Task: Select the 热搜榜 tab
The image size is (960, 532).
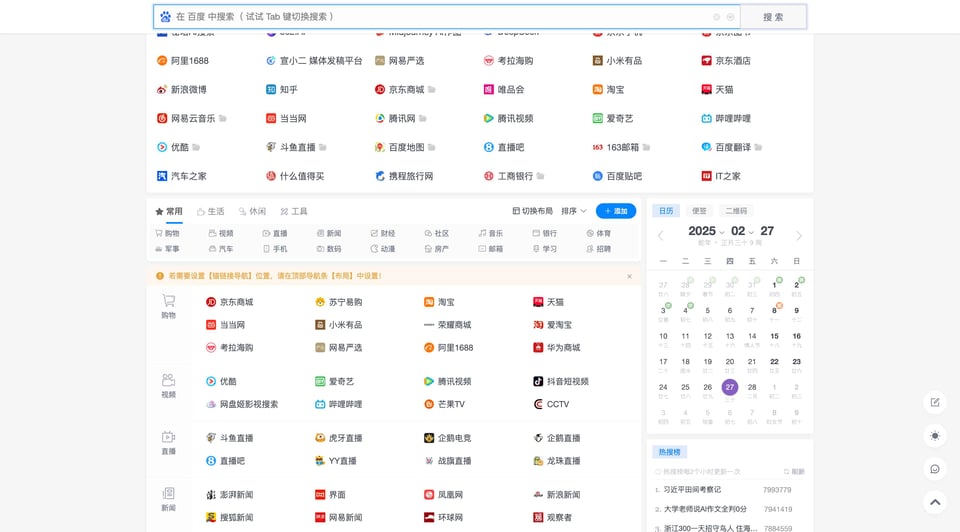Action: [669, 452]
